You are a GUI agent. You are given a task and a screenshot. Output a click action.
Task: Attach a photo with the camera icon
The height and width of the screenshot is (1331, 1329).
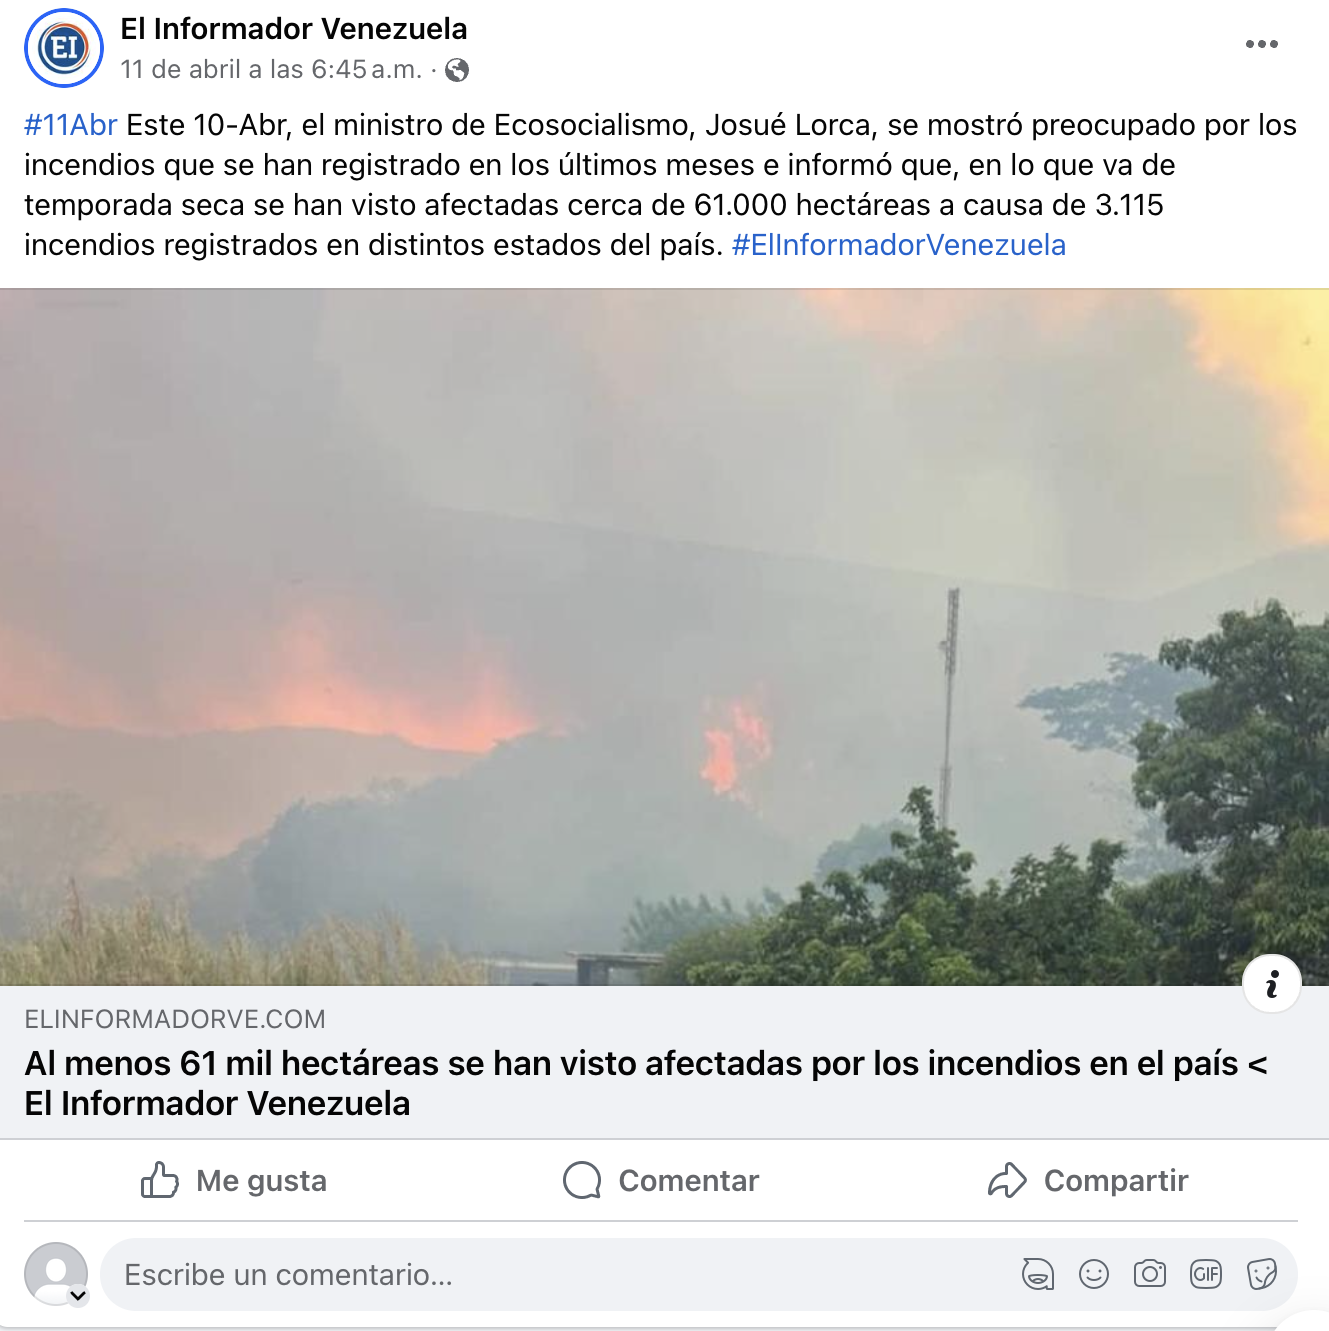pyautogui.click(x=1150, y=1274)
